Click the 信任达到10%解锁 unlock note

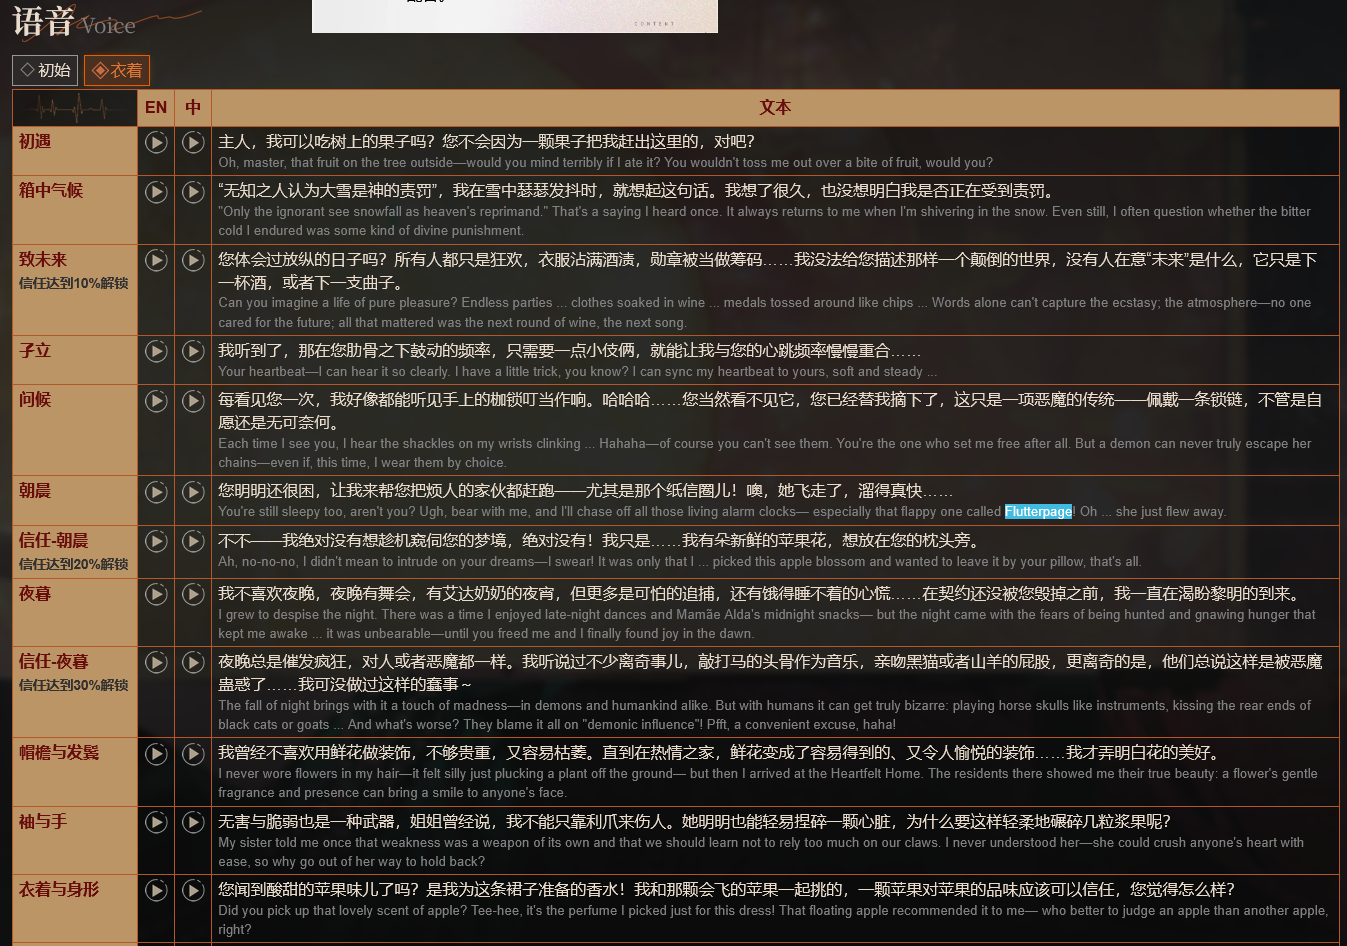74,283
